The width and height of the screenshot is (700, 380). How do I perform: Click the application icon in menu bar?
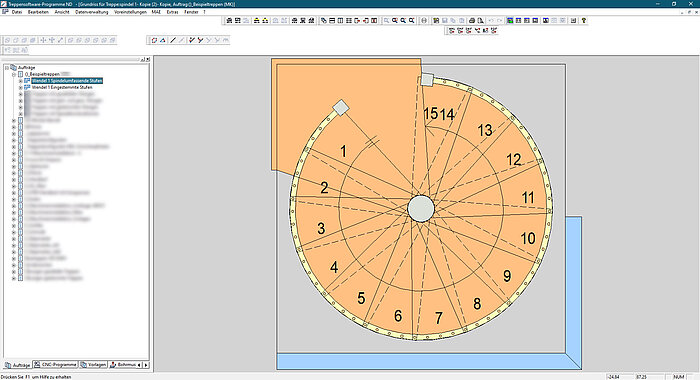pos(5,12)
